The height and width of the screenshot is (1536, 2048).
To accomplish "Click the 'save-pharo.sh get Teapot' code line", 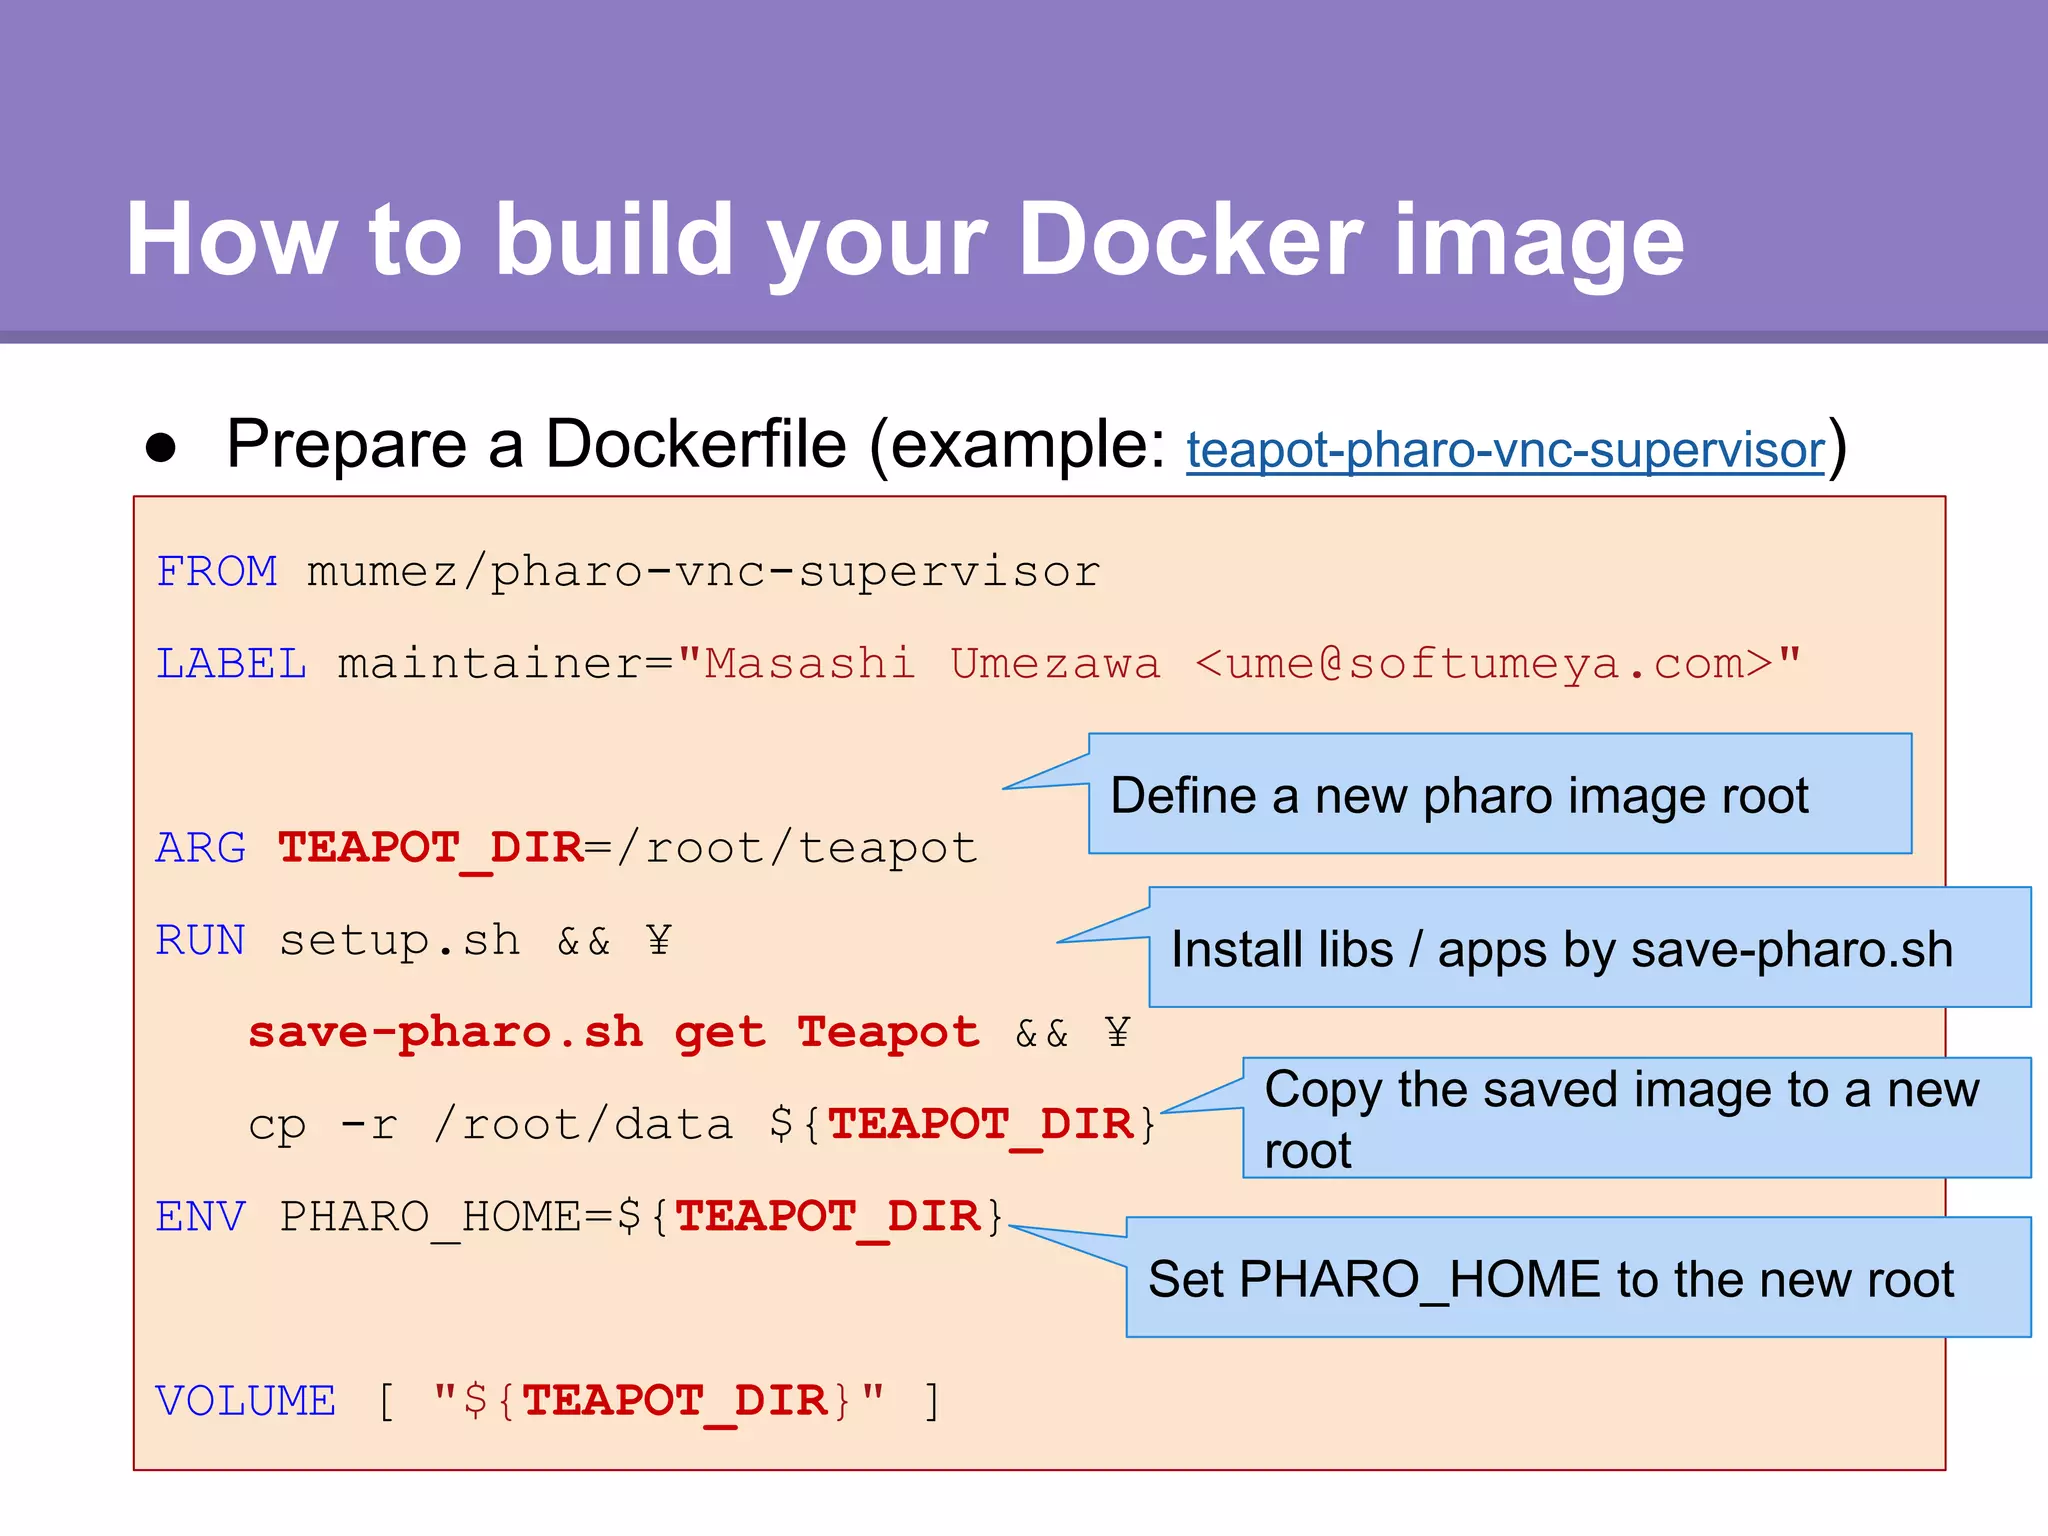I will [690, 1032].
